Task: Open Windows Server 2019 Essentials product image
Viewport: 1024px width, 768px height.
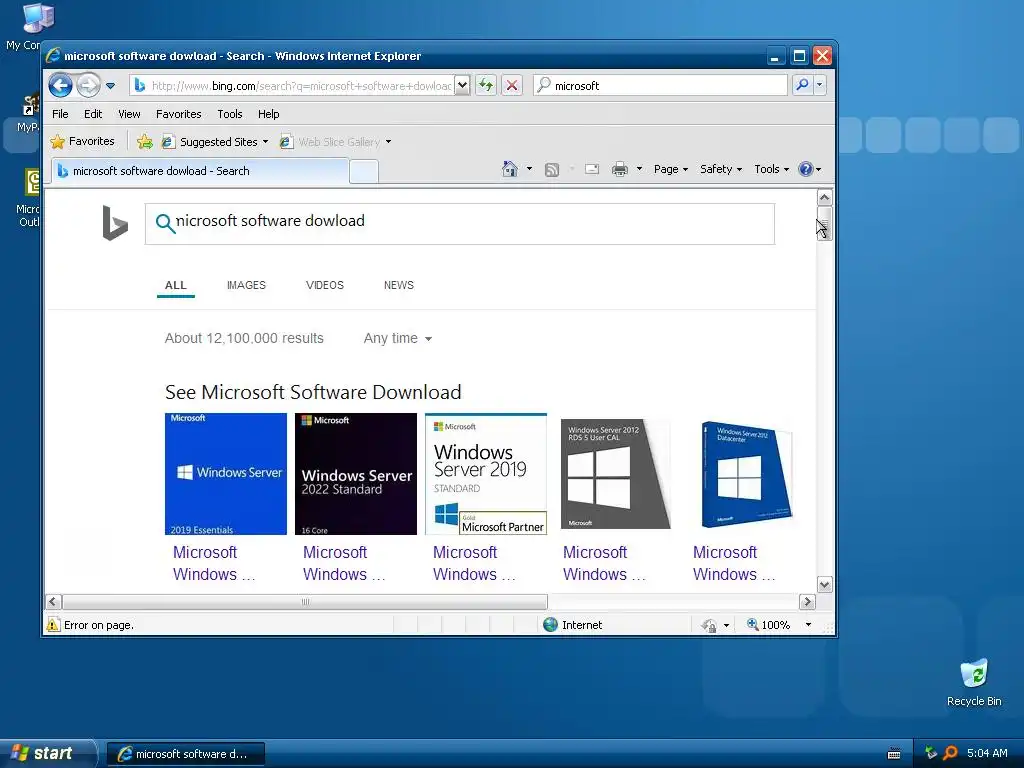Action: coord(226,473)
